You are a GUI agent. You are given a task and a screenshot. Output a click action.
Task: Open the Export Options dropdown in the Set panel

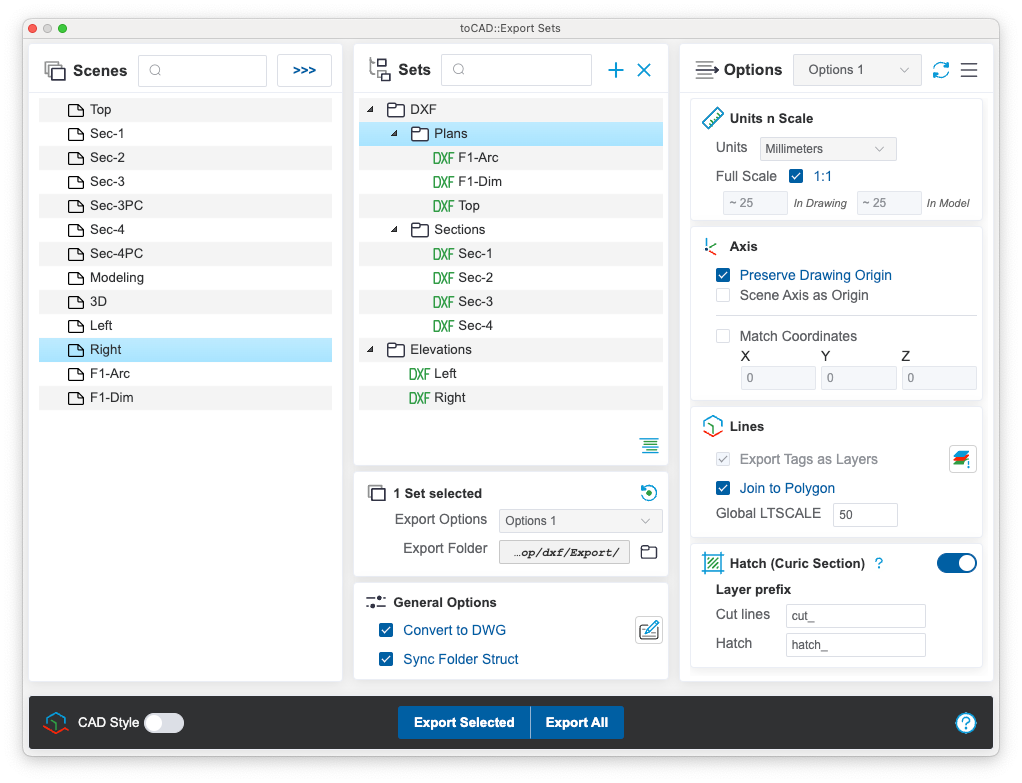tap(579, 520)
